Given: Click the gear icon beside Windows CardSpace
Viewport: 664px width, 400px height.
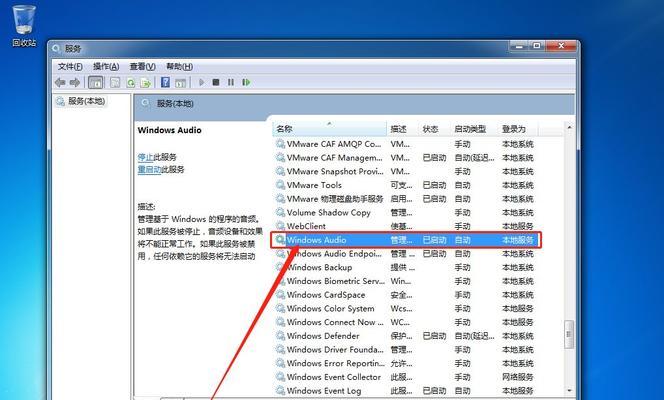Looking at the screenshot, I should pyautogui.click(x=280, y=294).
